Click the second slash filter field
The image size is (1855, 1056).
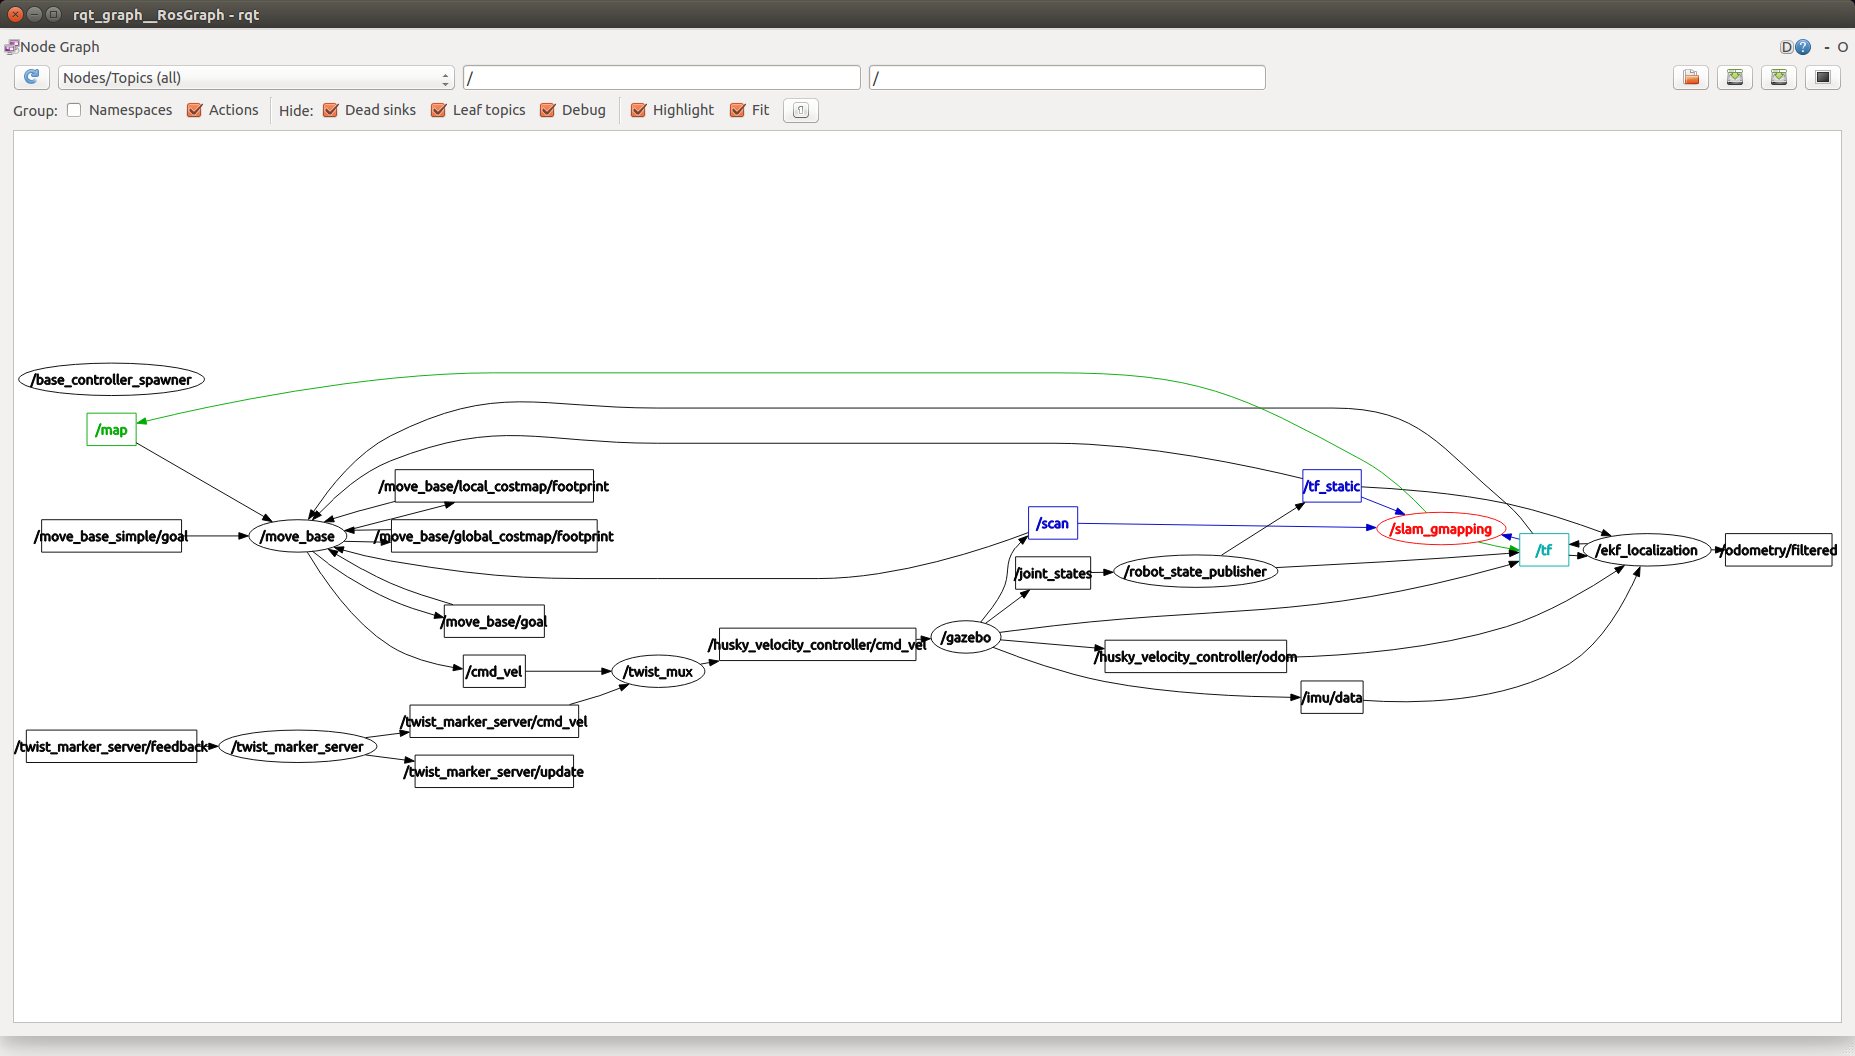[x=1066, y=77]
